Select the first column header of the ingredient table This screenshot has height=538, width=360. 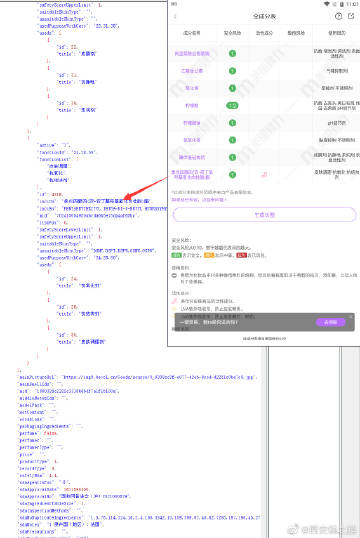tap(192, 33)
